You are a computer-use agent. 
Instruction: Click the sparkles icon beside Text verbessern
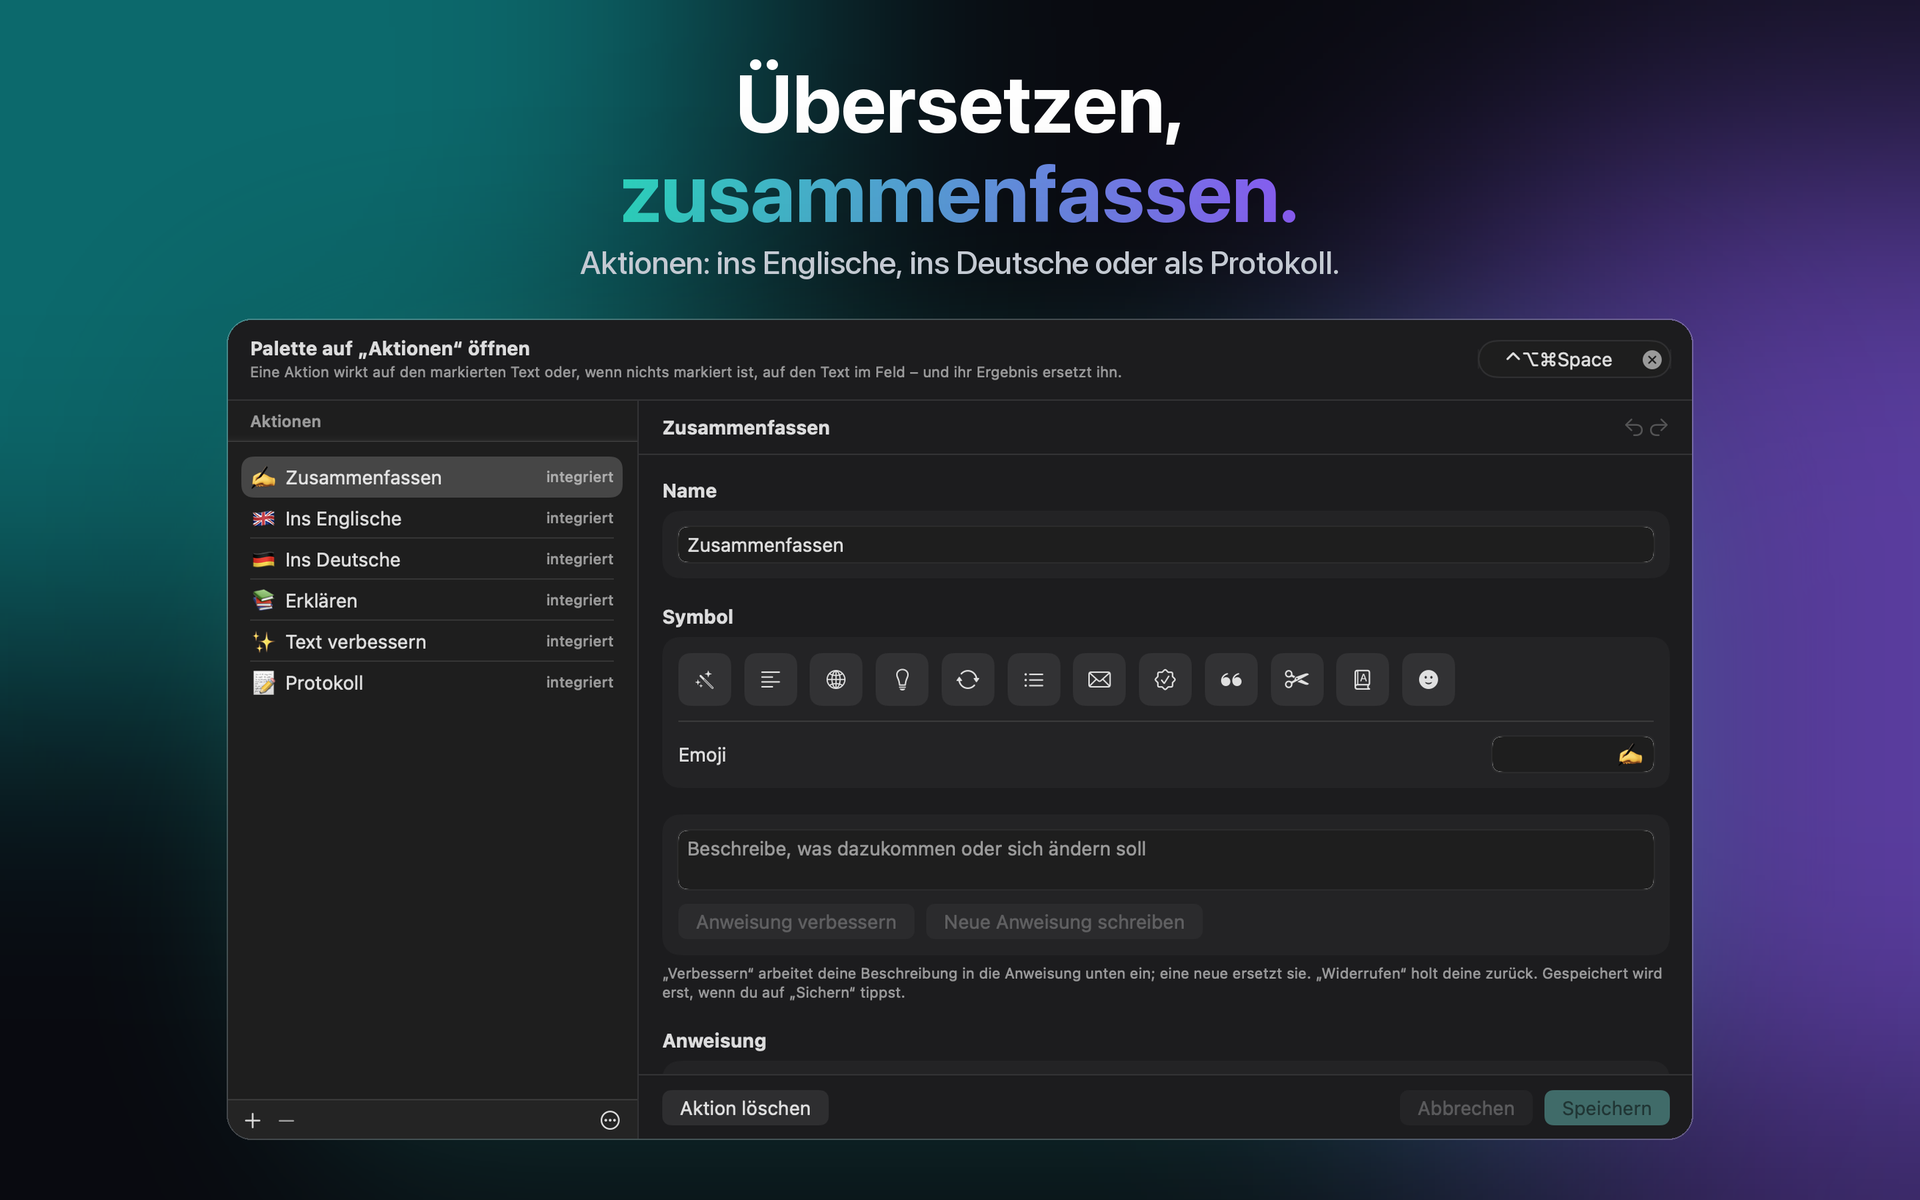click(x=264, y=642)
